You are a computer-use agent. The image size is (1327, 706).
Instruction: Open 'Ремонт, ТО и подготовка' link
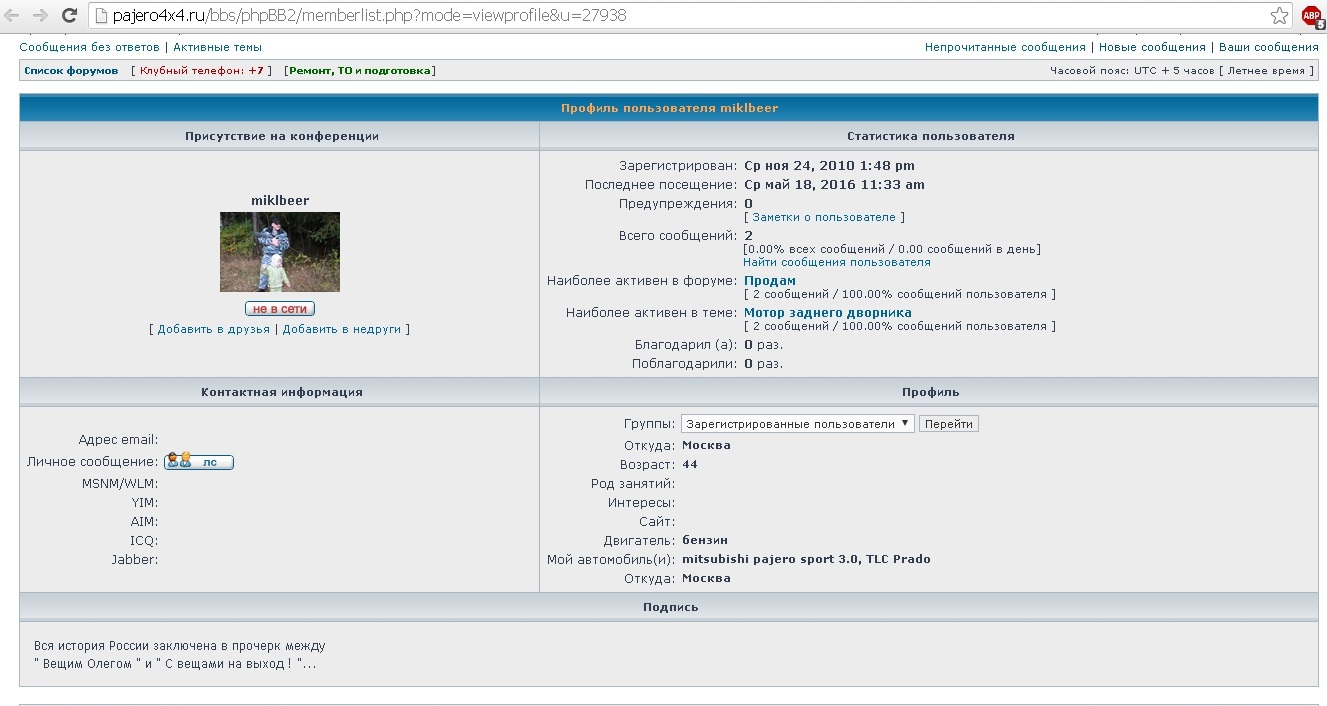(359, 71)
